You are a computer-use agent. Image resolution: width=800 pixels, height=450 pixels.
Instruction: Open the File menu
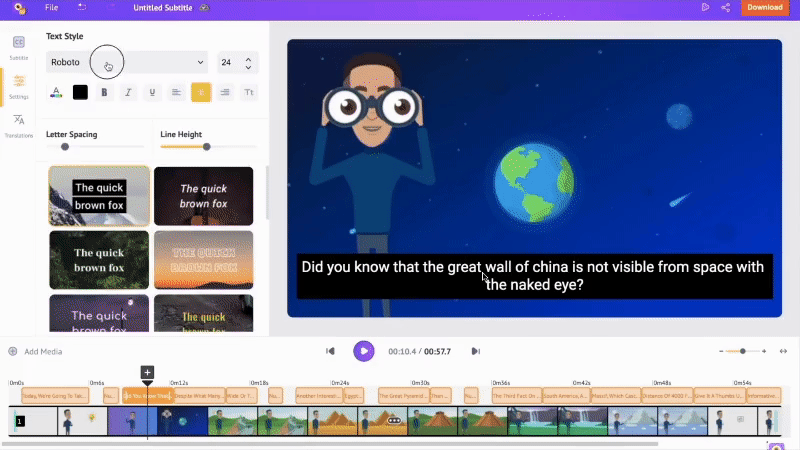51,7
